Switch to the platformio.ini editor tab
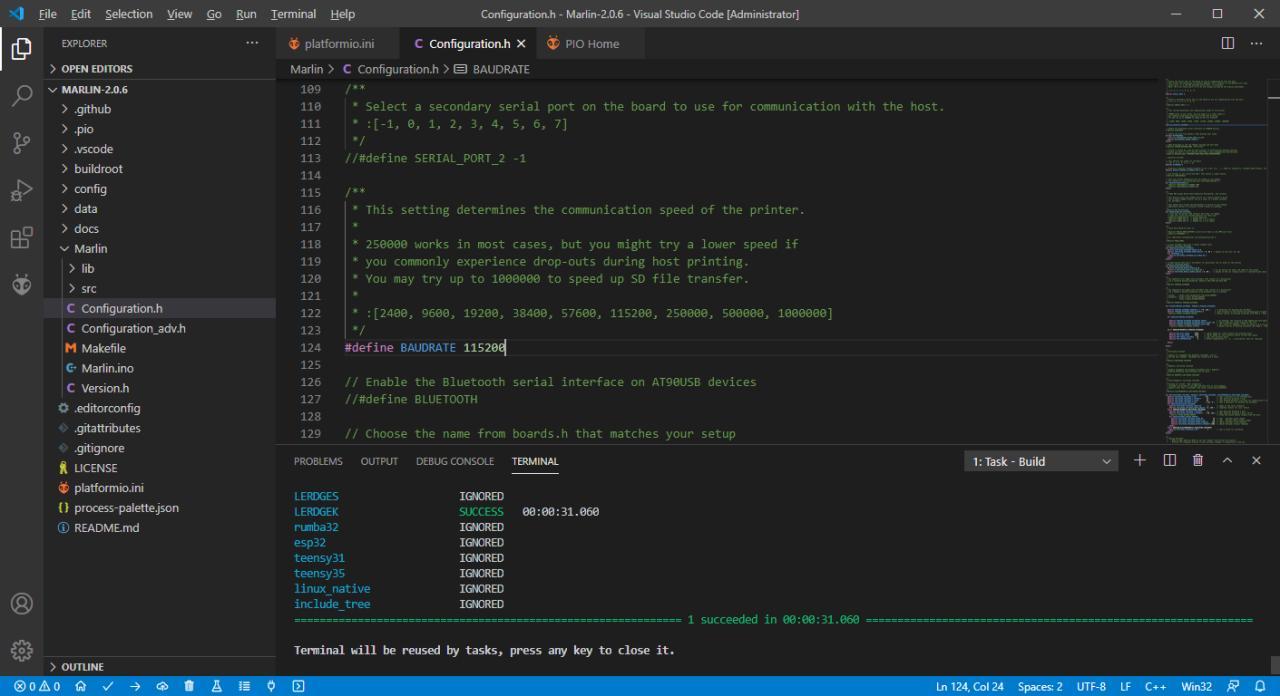 pyautogui.click(x=338, y=44)
